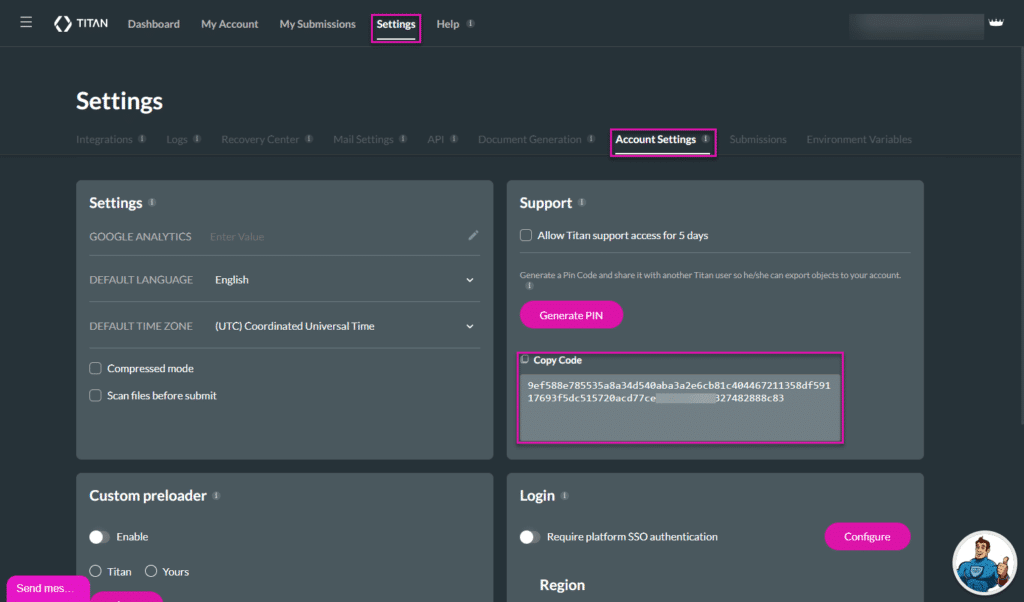This screenshot has height=602, width=1024.
Task: Click the Copy Code icon
Action: click(526, 360)
